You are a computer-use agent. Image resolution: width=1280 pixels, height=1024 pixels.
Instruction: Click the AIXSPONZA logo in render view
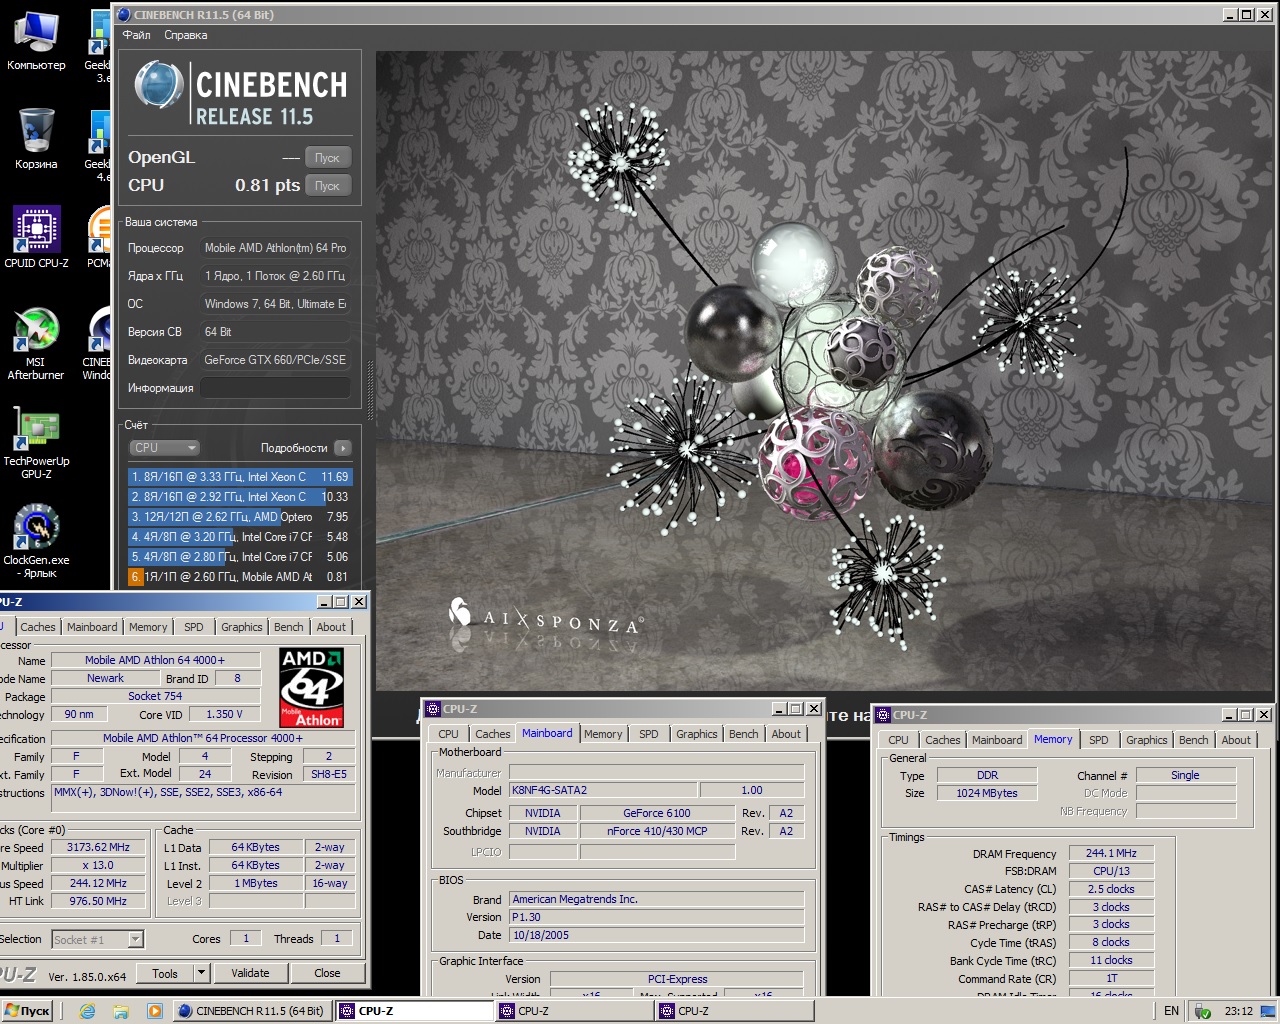(x=546, y=616)
